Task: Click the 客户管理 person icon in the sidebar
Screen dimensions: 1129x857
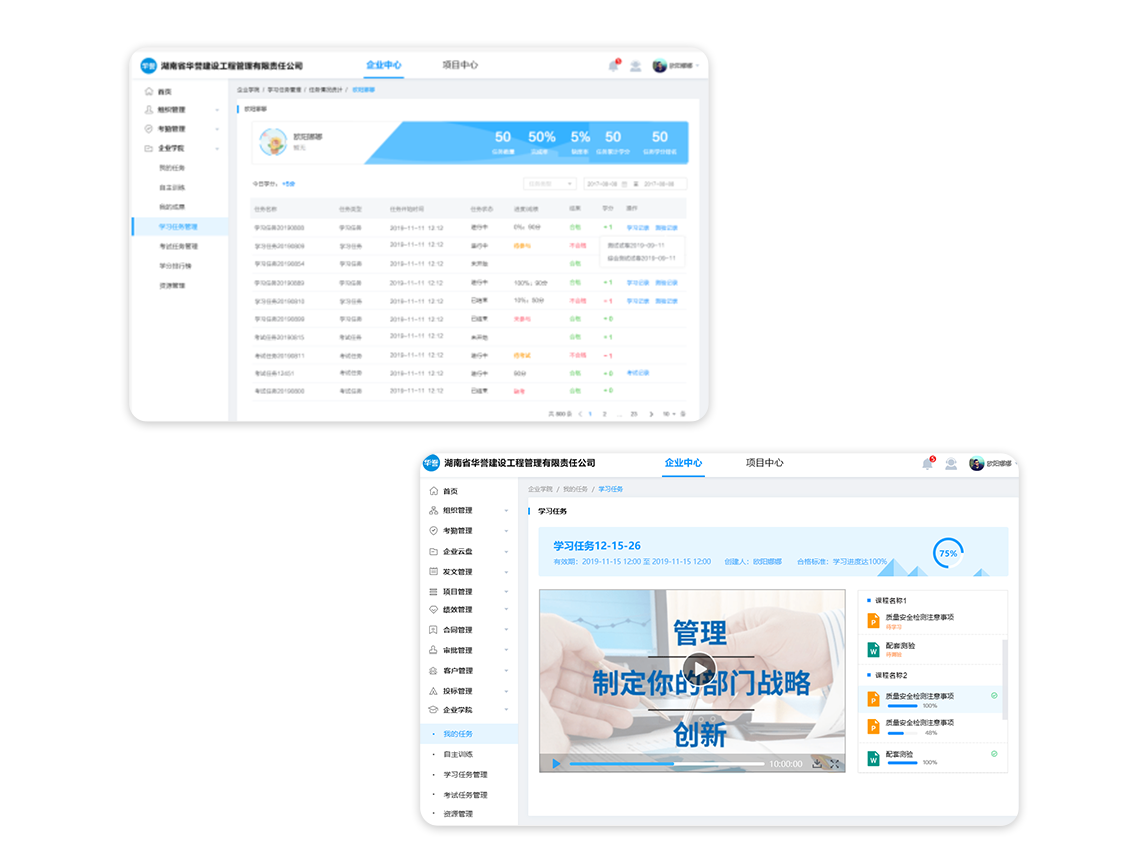Action: [433, 671]
